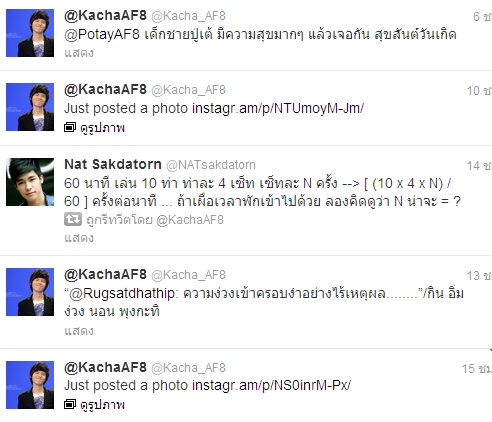Click the 14-hour timestamp on Nat Sakdatorn's tweet

pos(479,166)
